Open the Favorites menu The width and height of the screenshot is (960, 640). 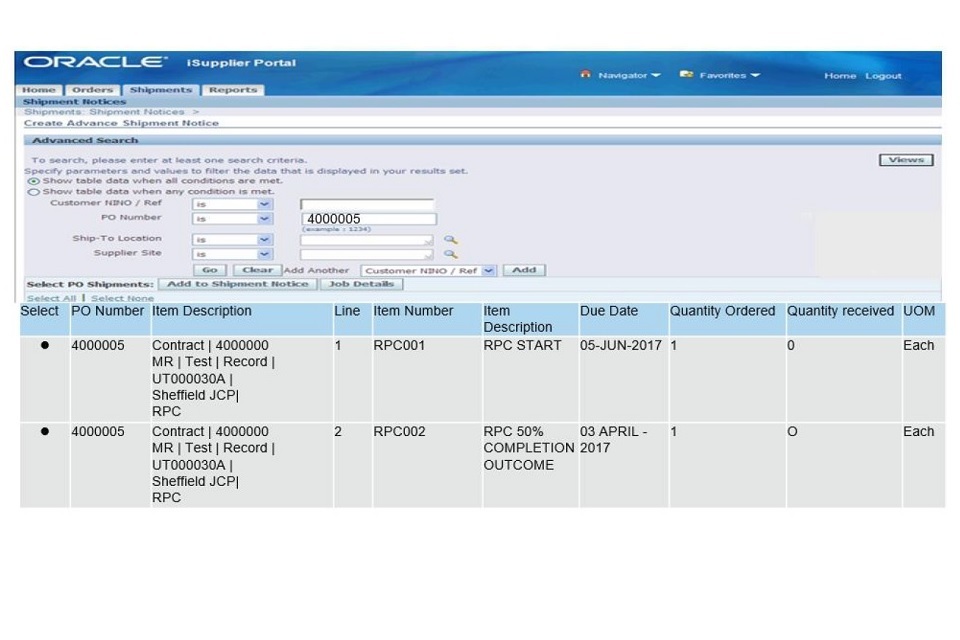[721, 76]
